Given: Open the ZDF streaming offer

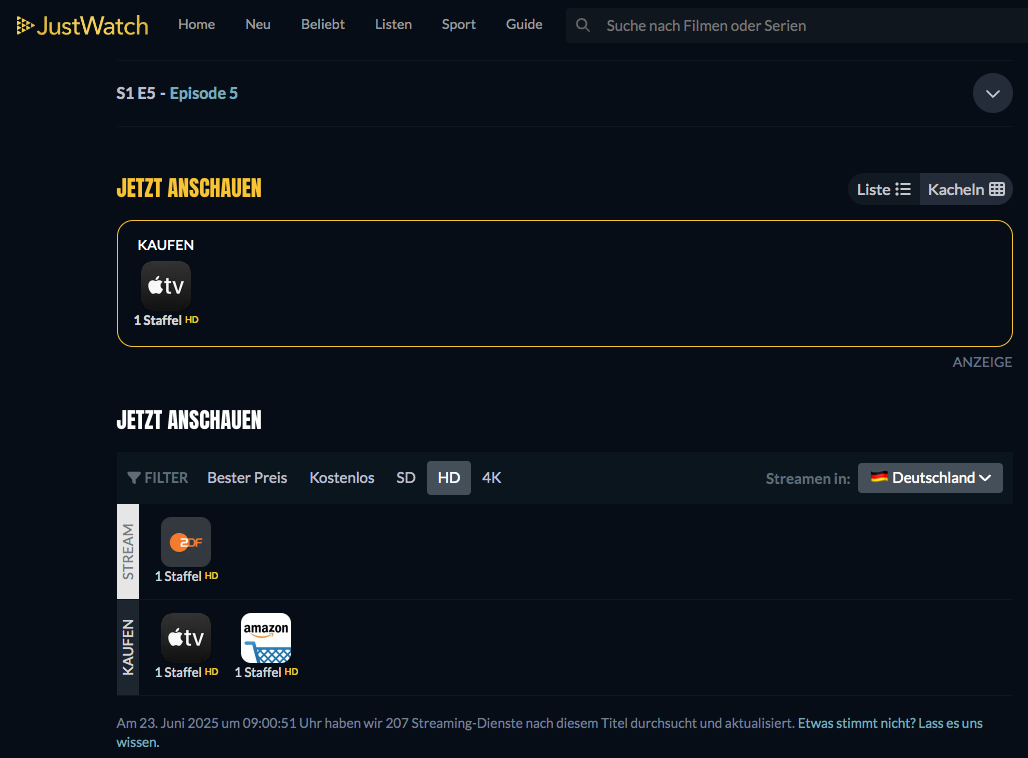Looking at the screenshot, I should point(186,542).
